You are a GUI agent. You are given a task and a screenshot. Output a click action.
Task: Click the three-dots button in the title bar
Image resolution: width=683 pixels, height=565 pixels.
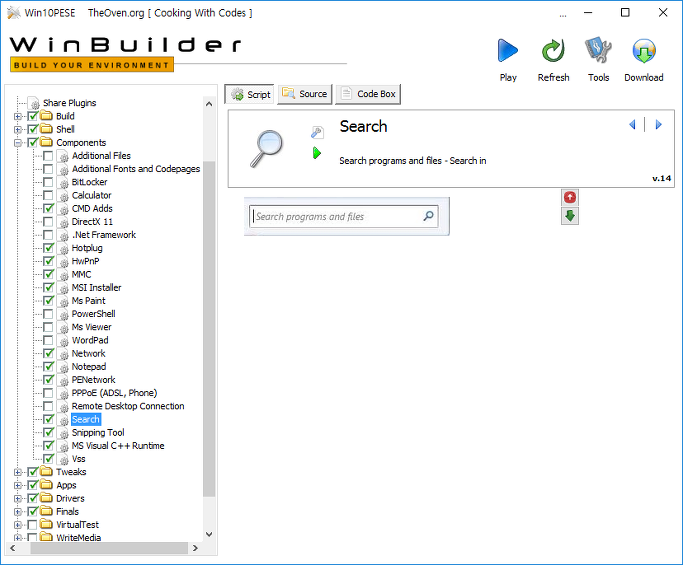563,15
